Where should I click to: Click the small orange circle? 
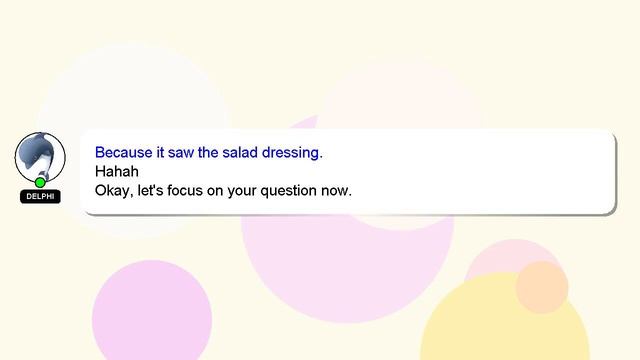point(542,287)
